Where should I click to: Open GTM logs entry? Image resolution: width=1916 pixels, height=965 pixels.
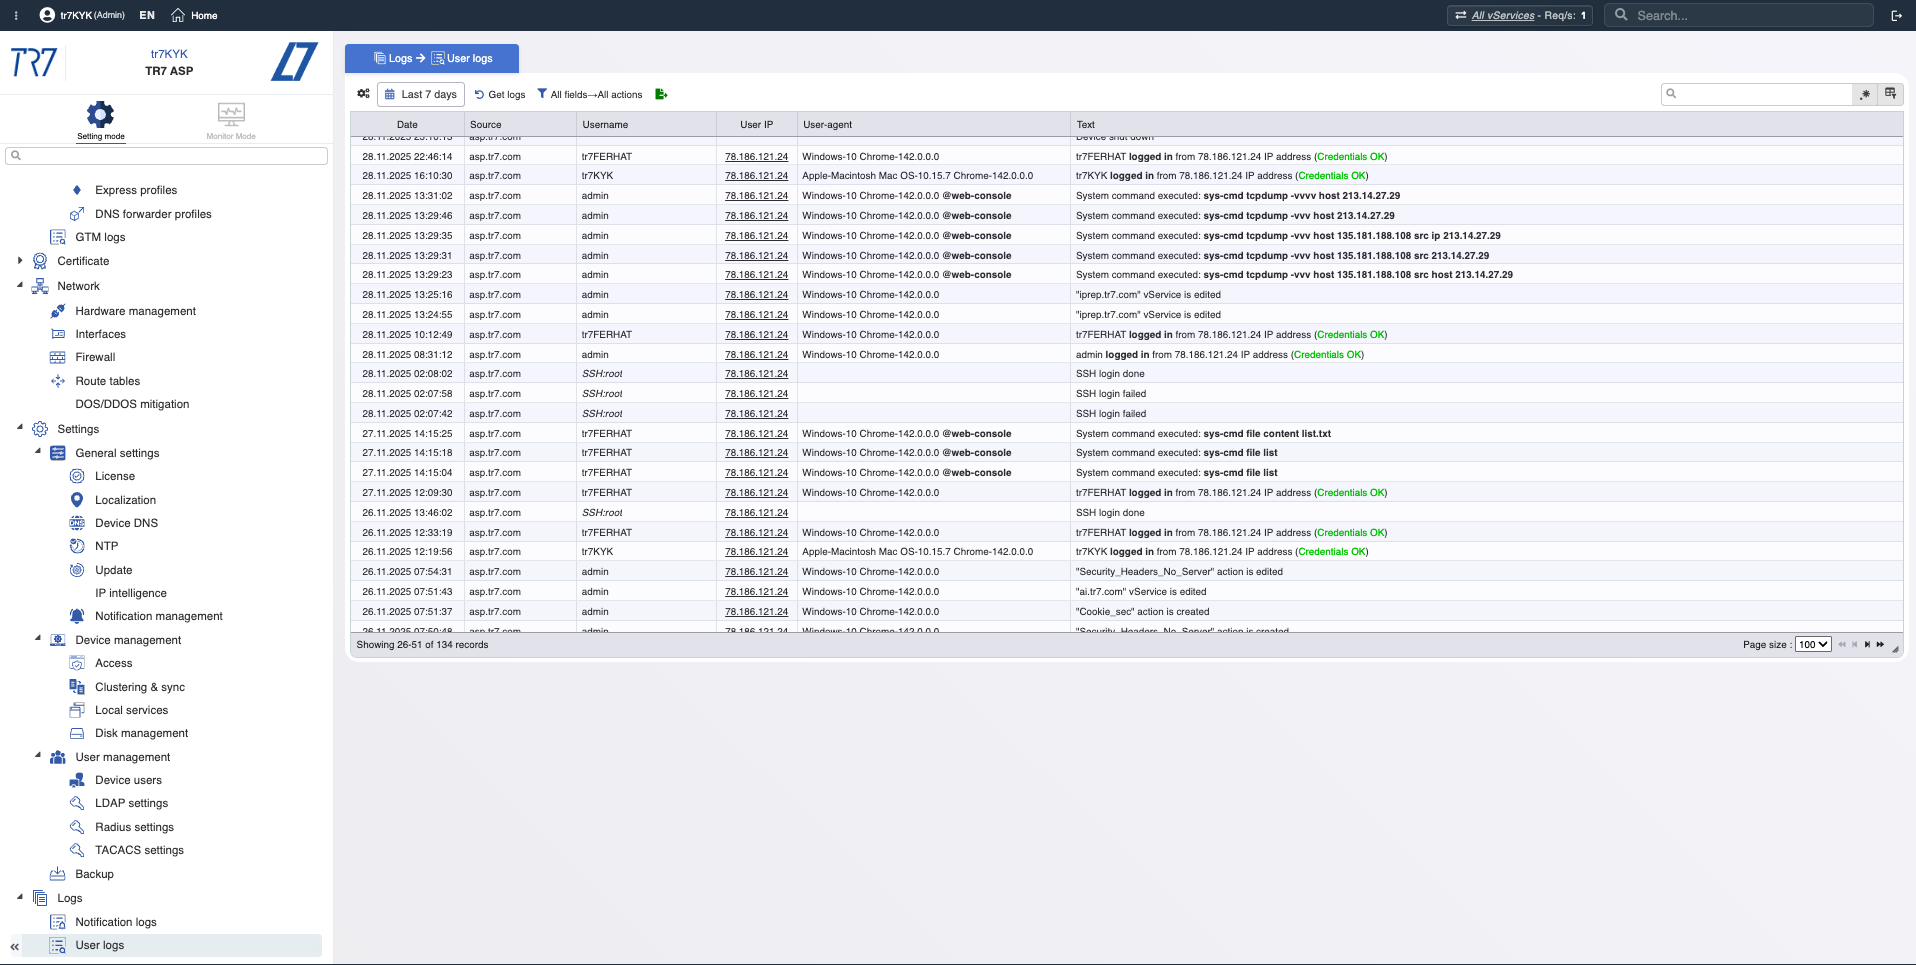tap(100, 237)
